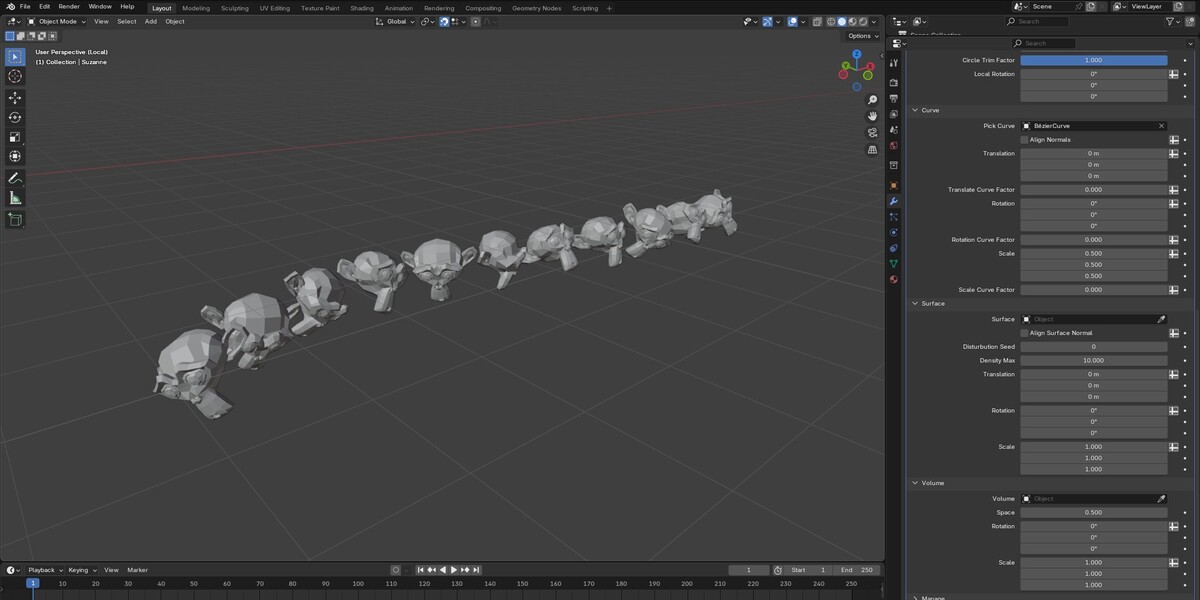Open the Playback dropdown in timeline
The width and height of the screenshot is (1200, 600).
click(x=45, y=570)
